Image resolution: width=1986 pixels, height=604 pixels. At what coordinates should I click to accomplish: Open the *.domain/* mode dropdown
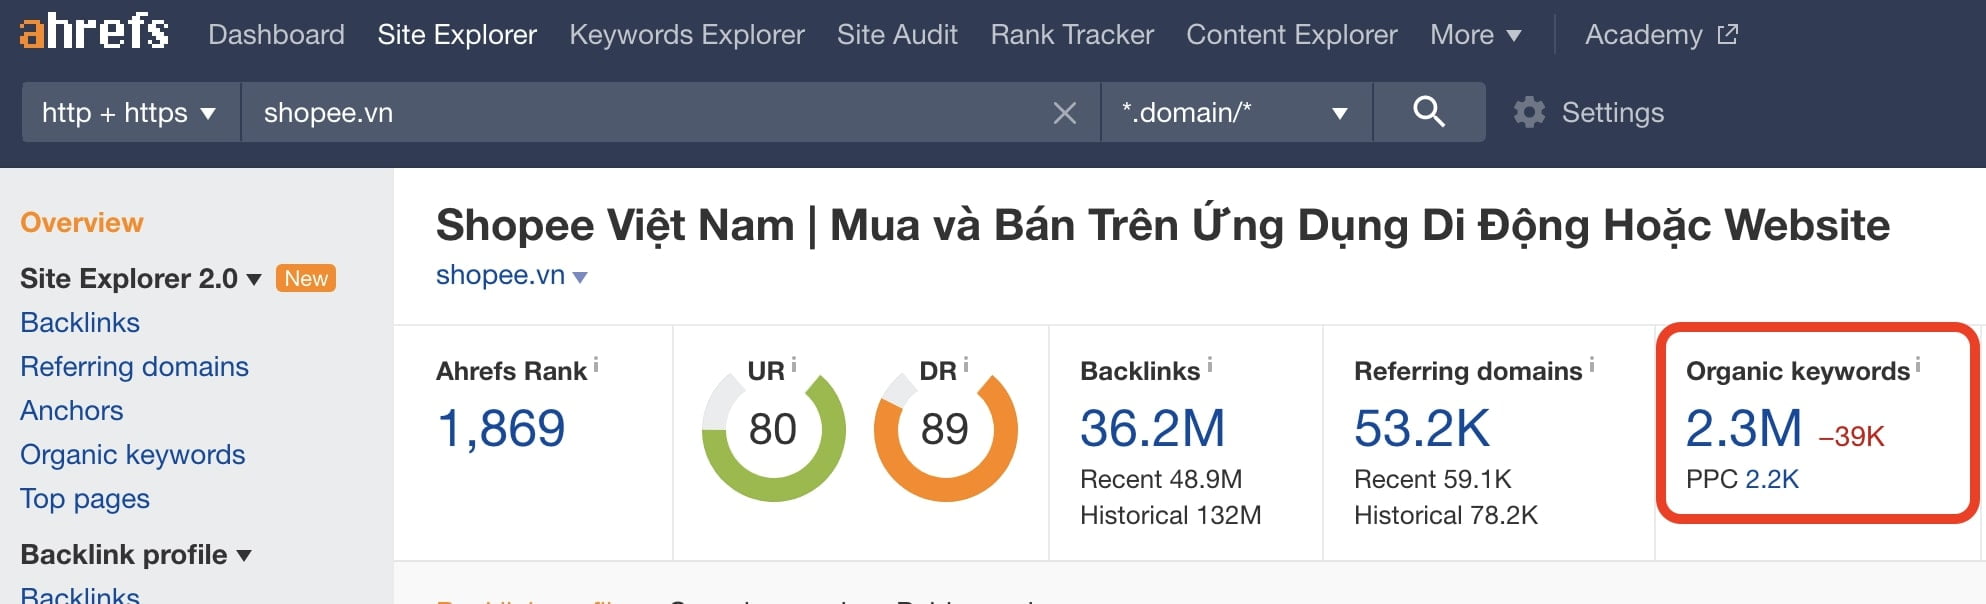1237,112
